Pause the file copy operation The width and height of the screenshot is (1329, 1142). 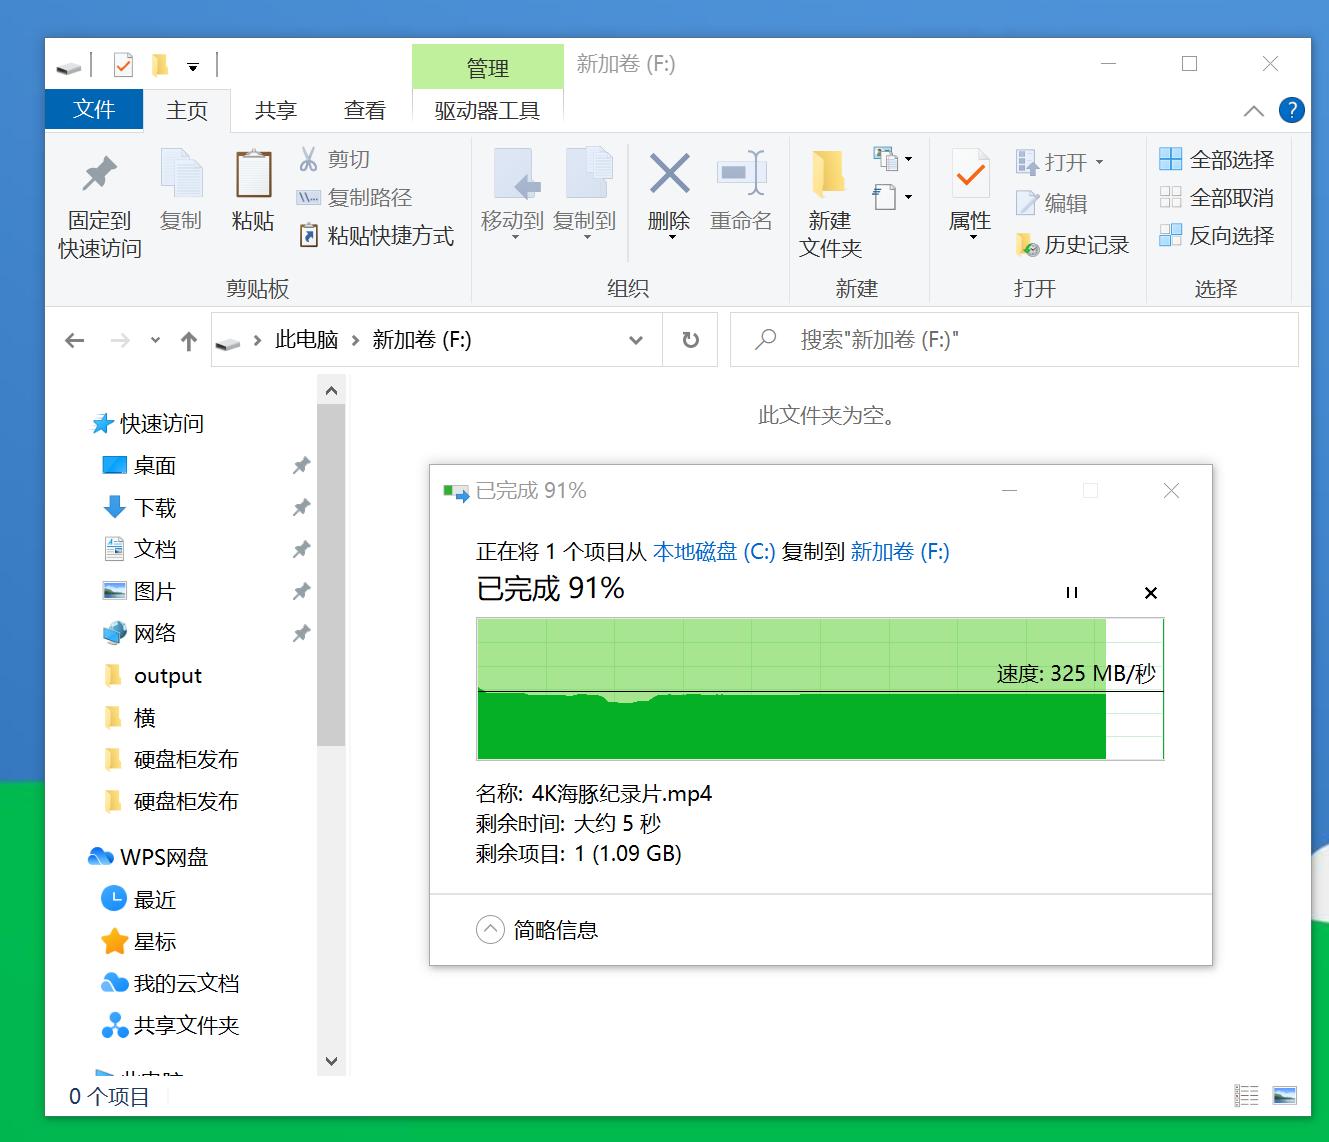pos(1069,592)
